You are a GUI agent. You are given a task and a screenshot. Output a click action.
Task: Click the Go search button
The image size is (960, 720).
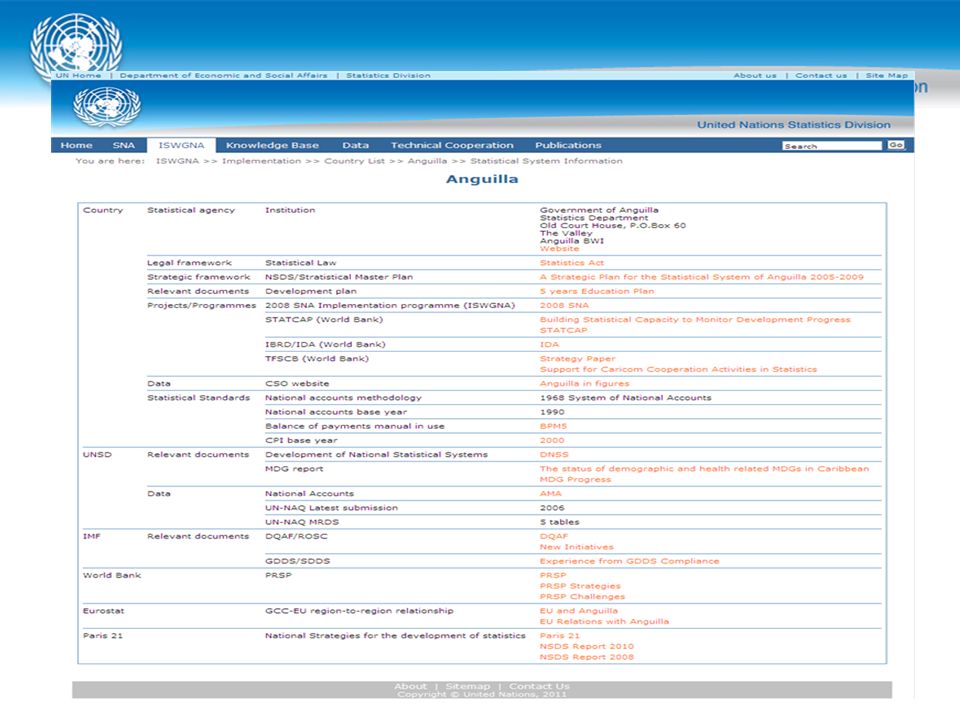[x=896, y=145]
